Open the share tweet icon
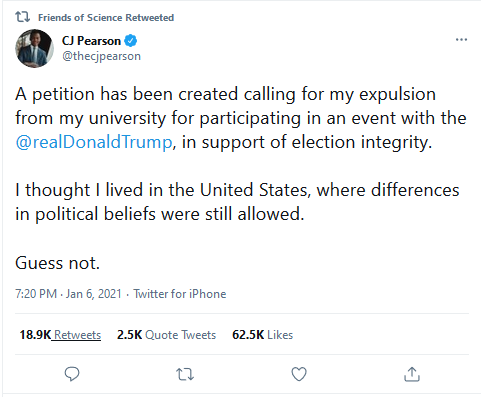 412,374
